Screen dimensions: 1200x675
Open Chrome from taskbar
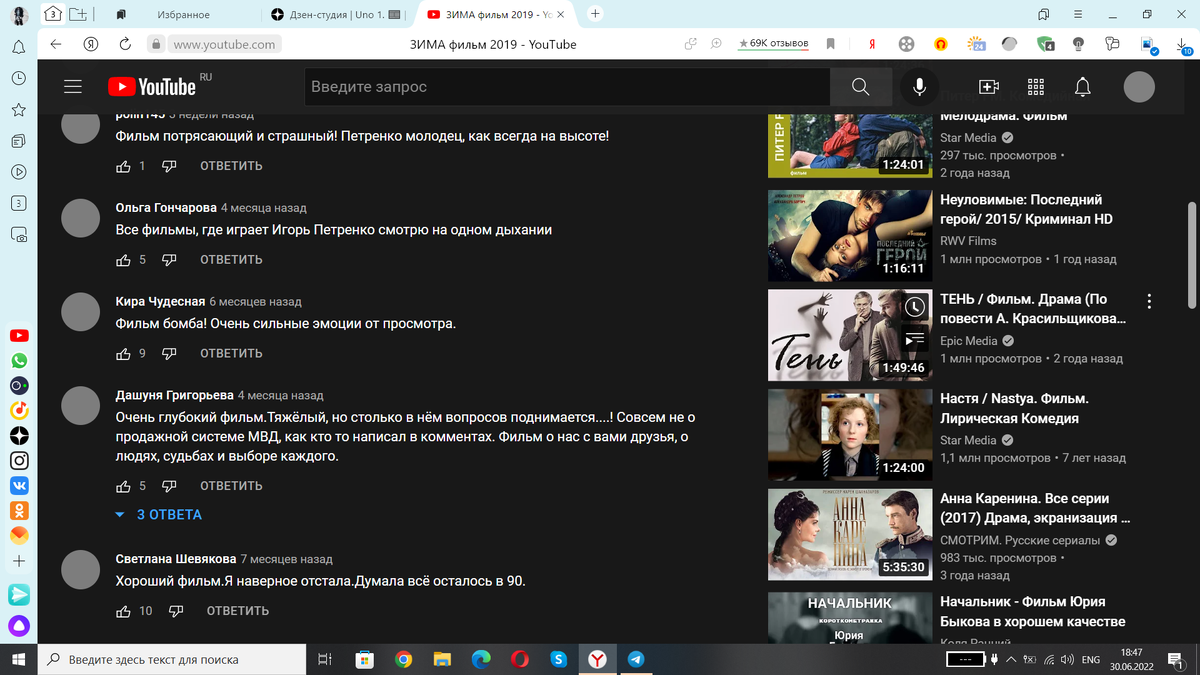(x=403, y=659)
